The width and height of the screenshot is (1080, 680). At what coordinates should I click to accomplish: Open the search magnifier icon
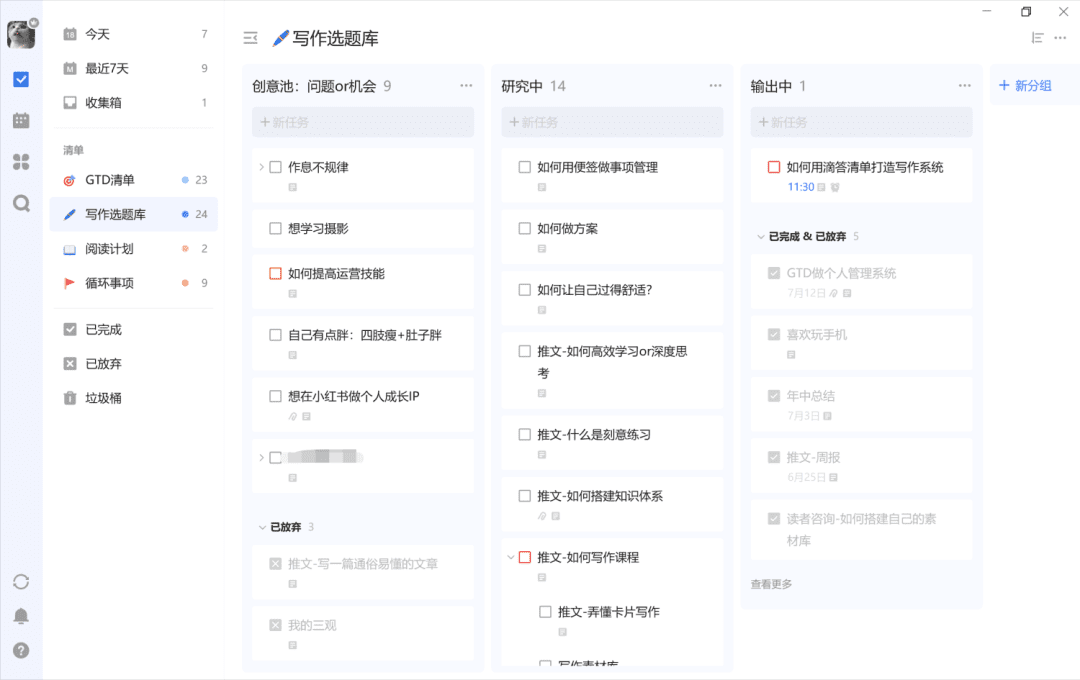coord(21,203)
